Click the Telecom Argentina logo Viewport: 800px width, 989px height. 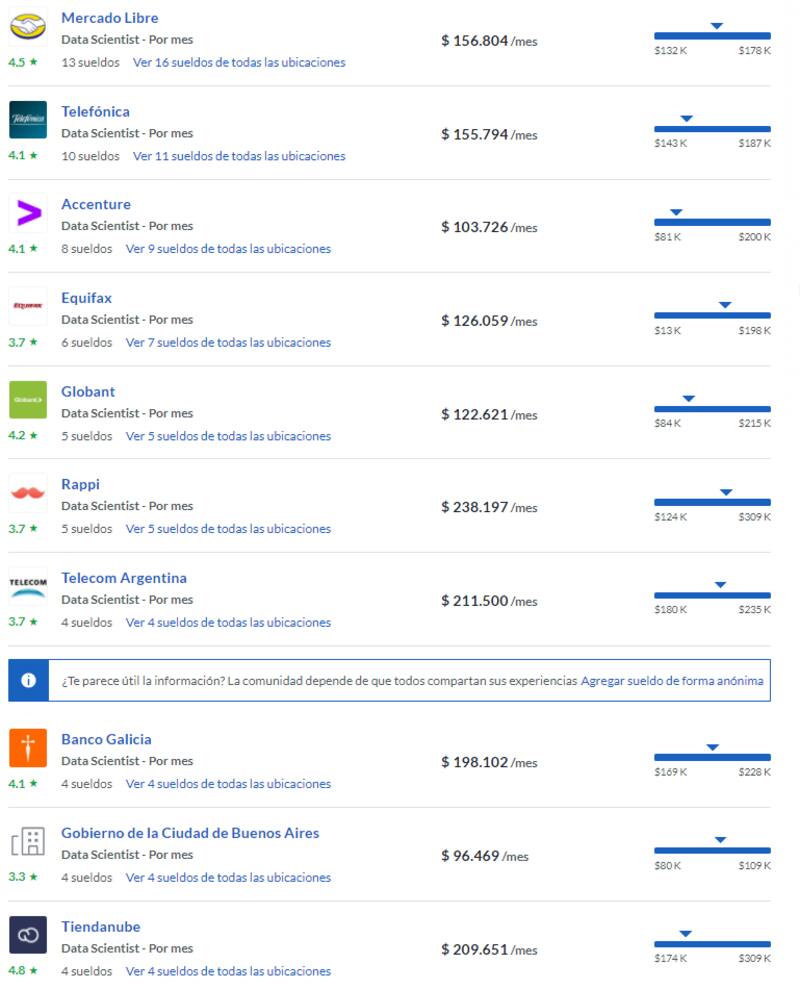point(27,587)
